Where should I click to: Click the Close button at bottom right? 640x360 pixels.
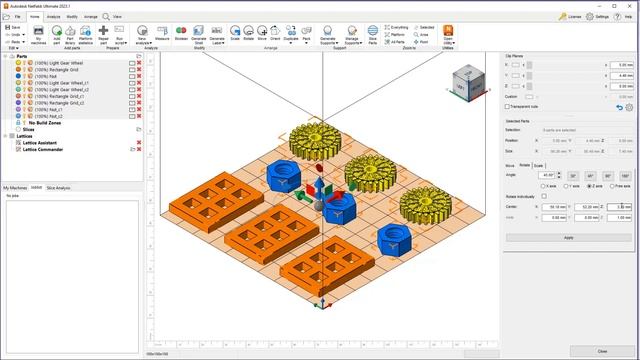click(x=602, y=351)
